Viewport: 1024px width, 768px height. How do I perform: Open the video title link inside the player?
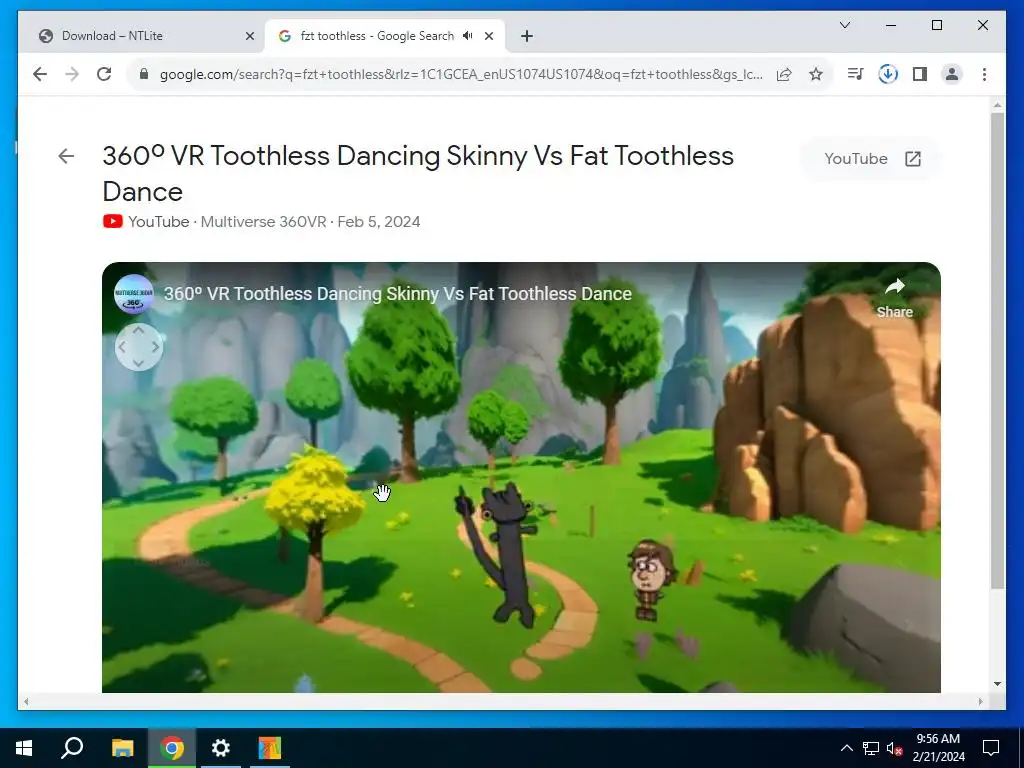(398, 294)
